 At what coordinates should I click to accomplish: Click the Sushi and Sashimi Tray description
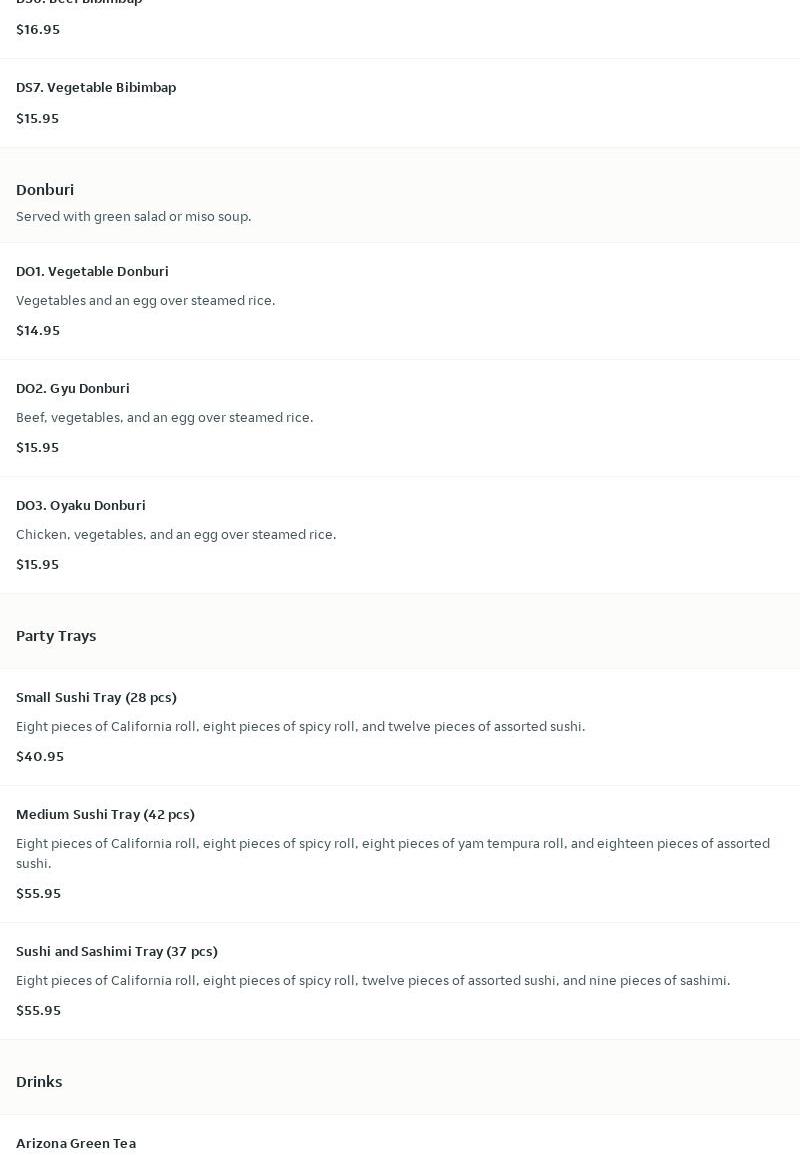pyautogui.click(x=373, y=981)
